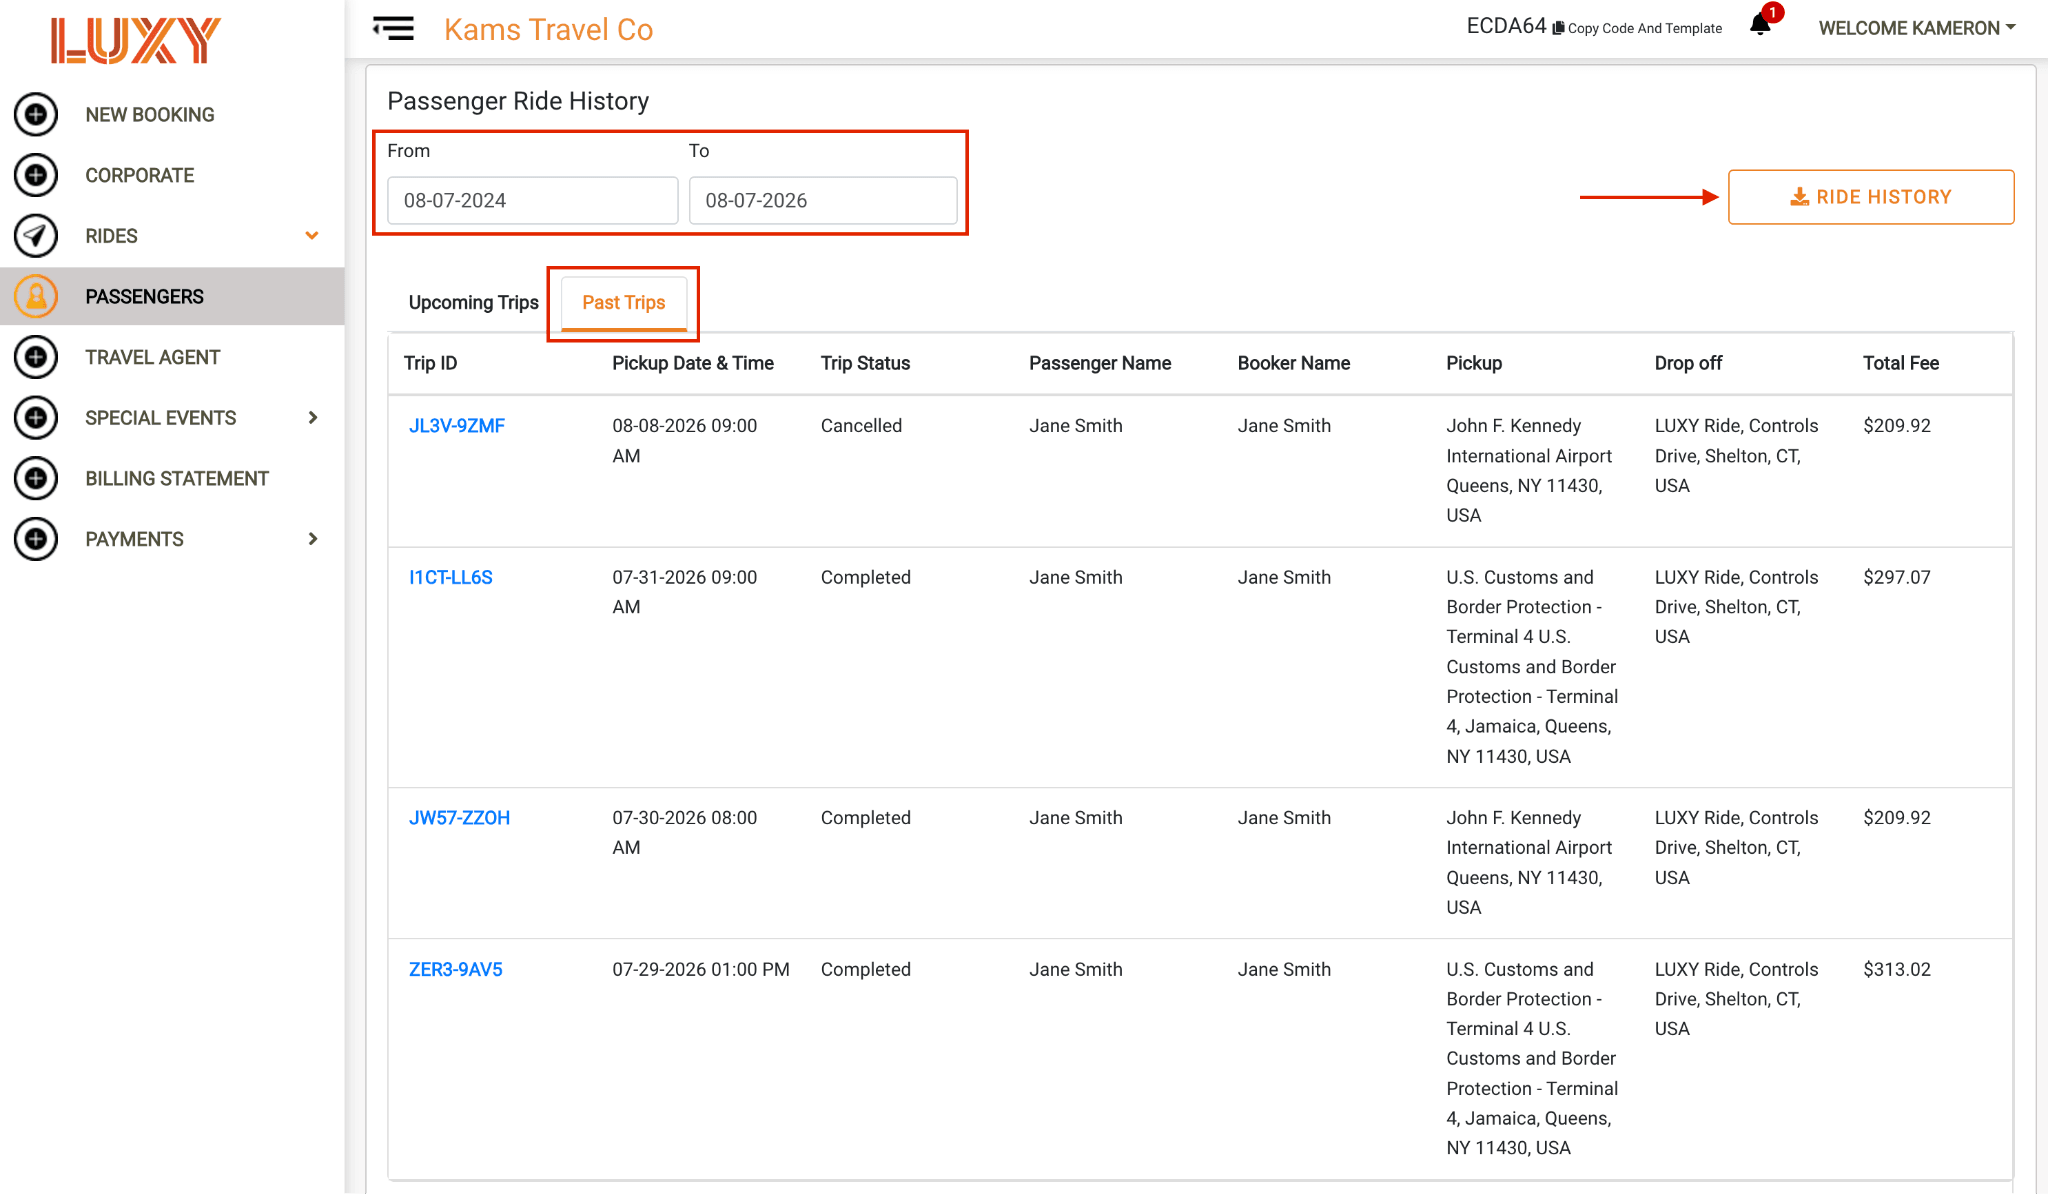Expand the Payments chevron
This screenshot has height=1194, width=2048.
[x=313, y=539]
